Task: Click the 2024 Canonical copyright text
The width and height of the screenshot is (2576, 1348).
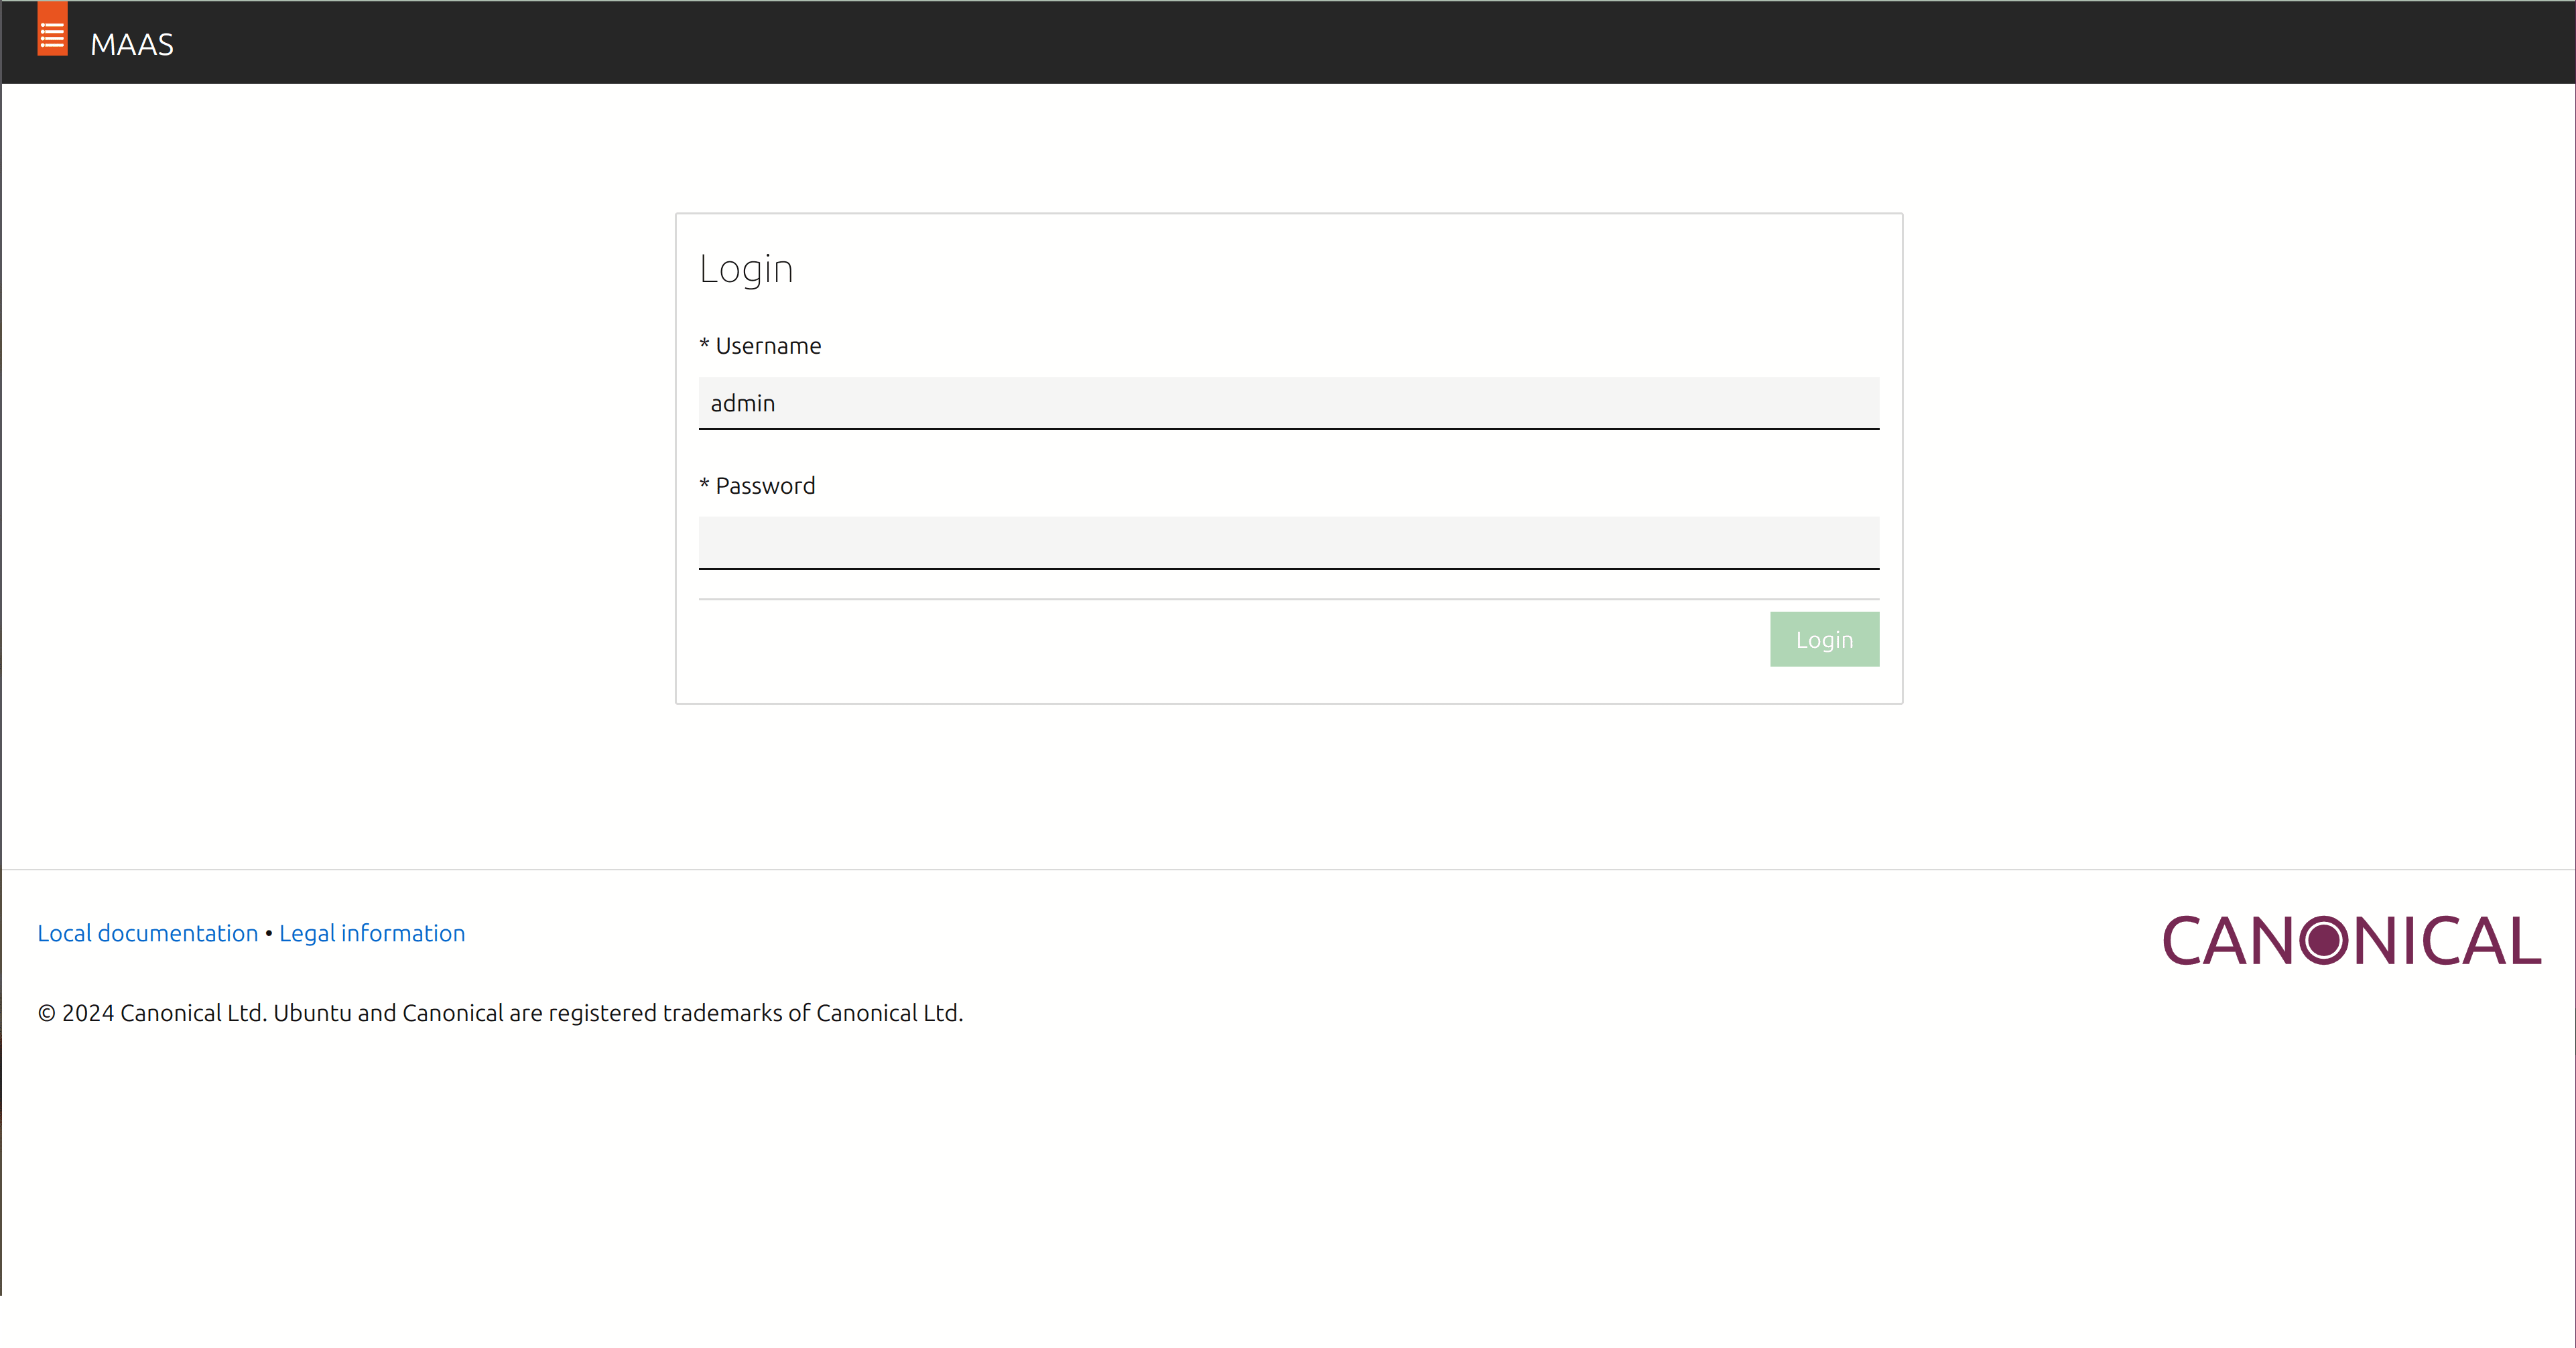Action: (x=500, y=1013)
